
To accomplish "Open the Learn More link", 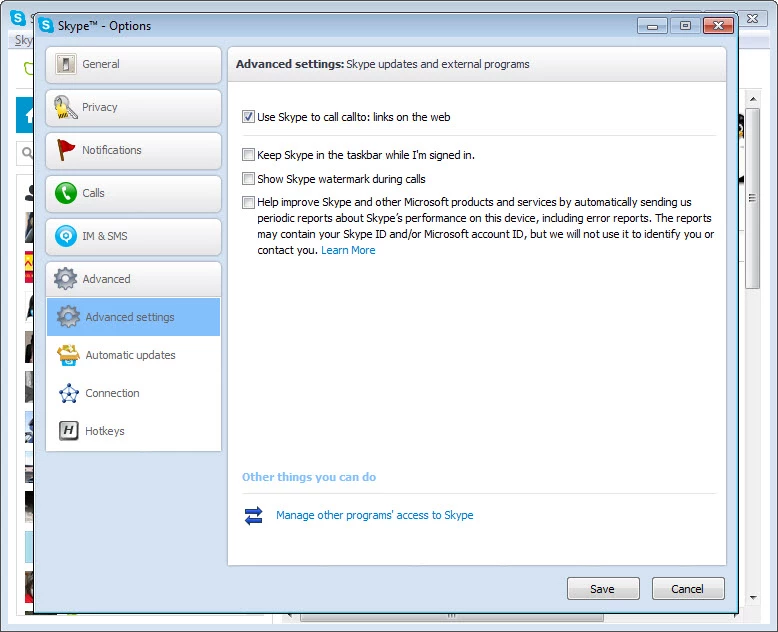I will [x=348, y=250].
